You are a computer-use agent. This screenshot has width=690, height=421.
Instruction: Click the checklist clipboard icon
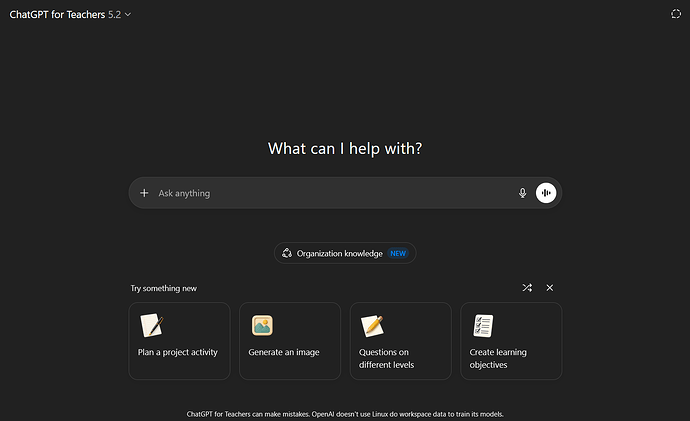(483, 325)
